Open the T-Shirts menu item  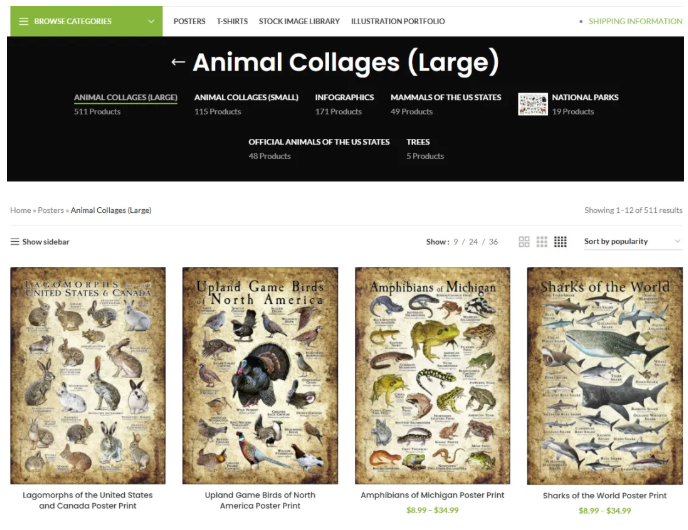click(x=232, y=21)
